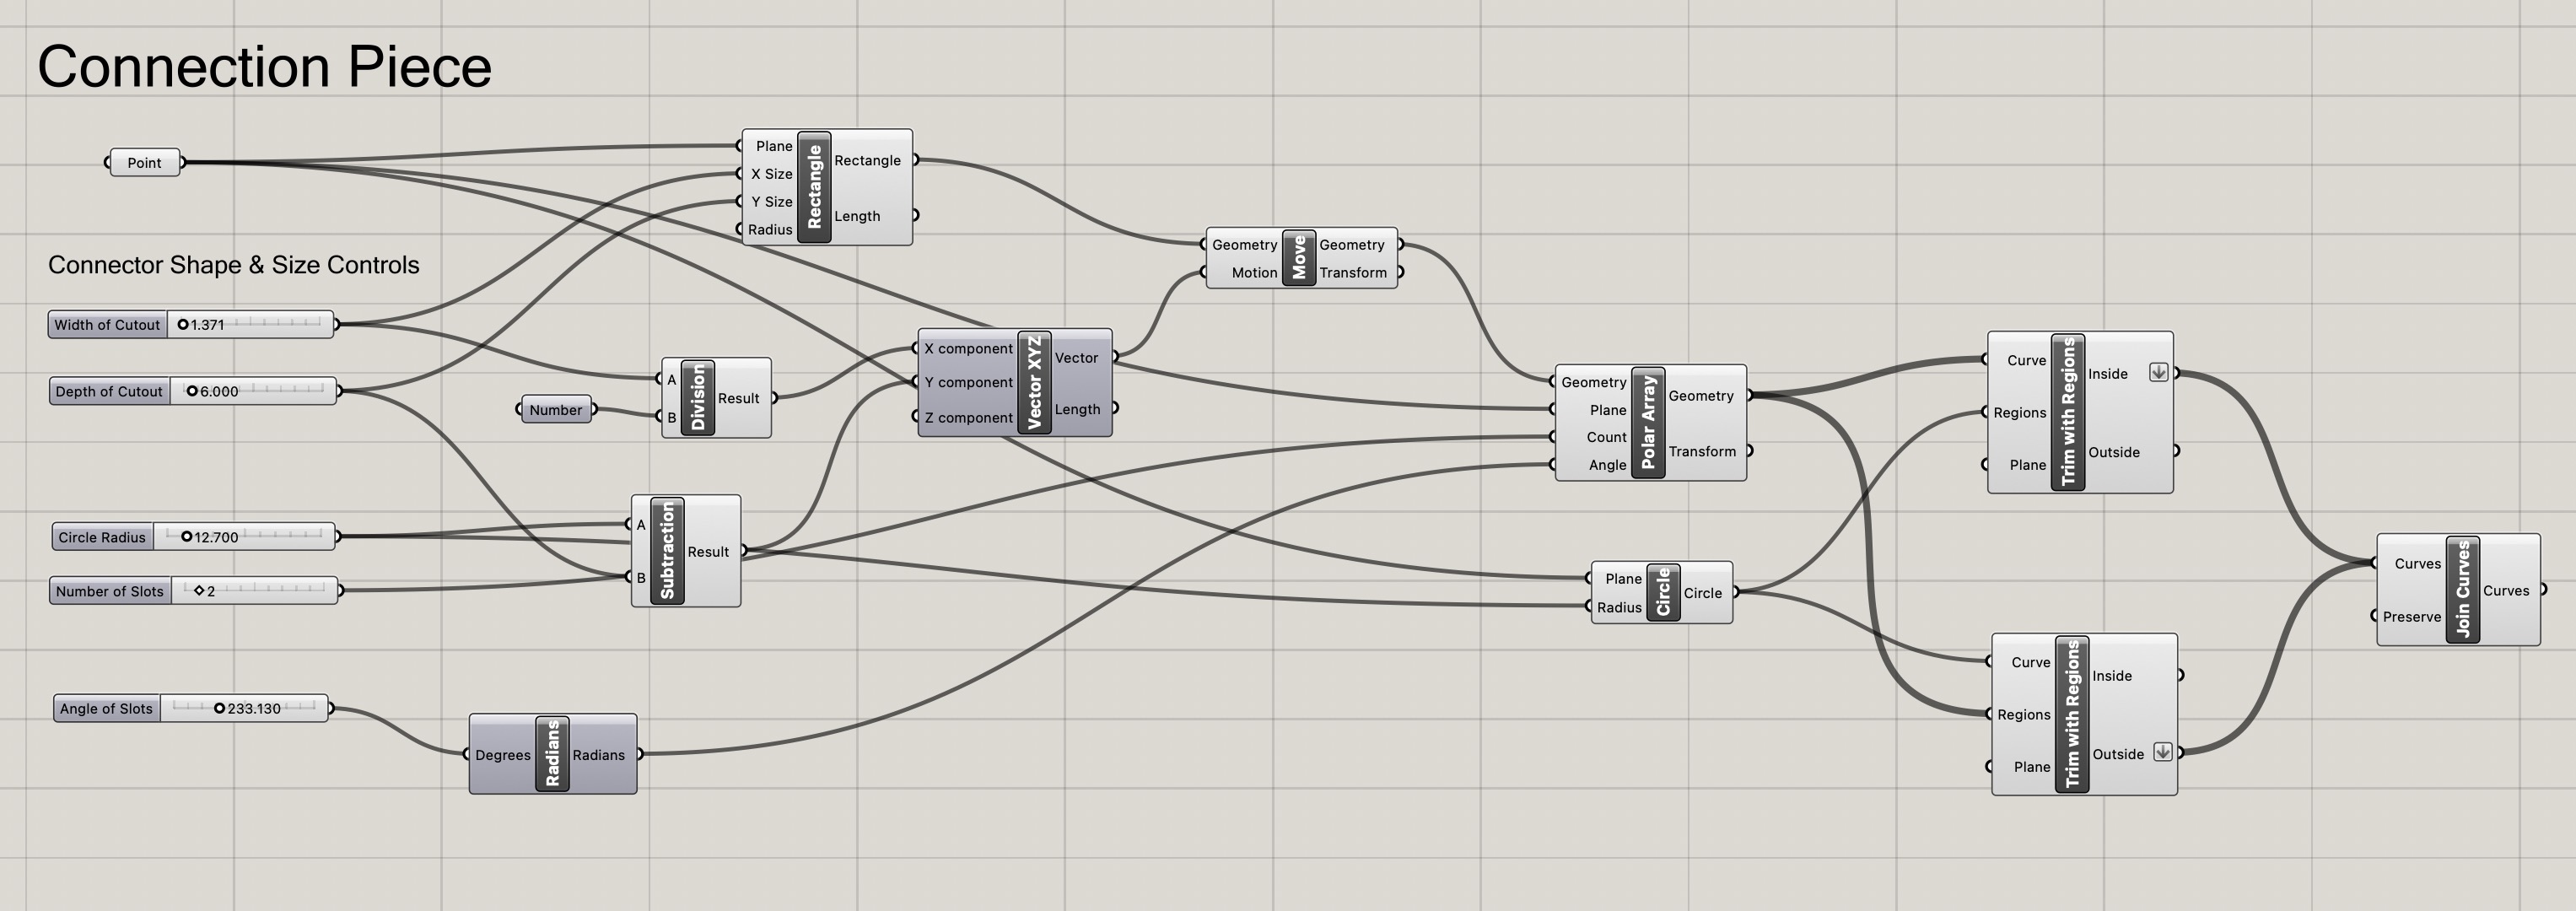Click the Count input of Polar Array

(1606, 437)
